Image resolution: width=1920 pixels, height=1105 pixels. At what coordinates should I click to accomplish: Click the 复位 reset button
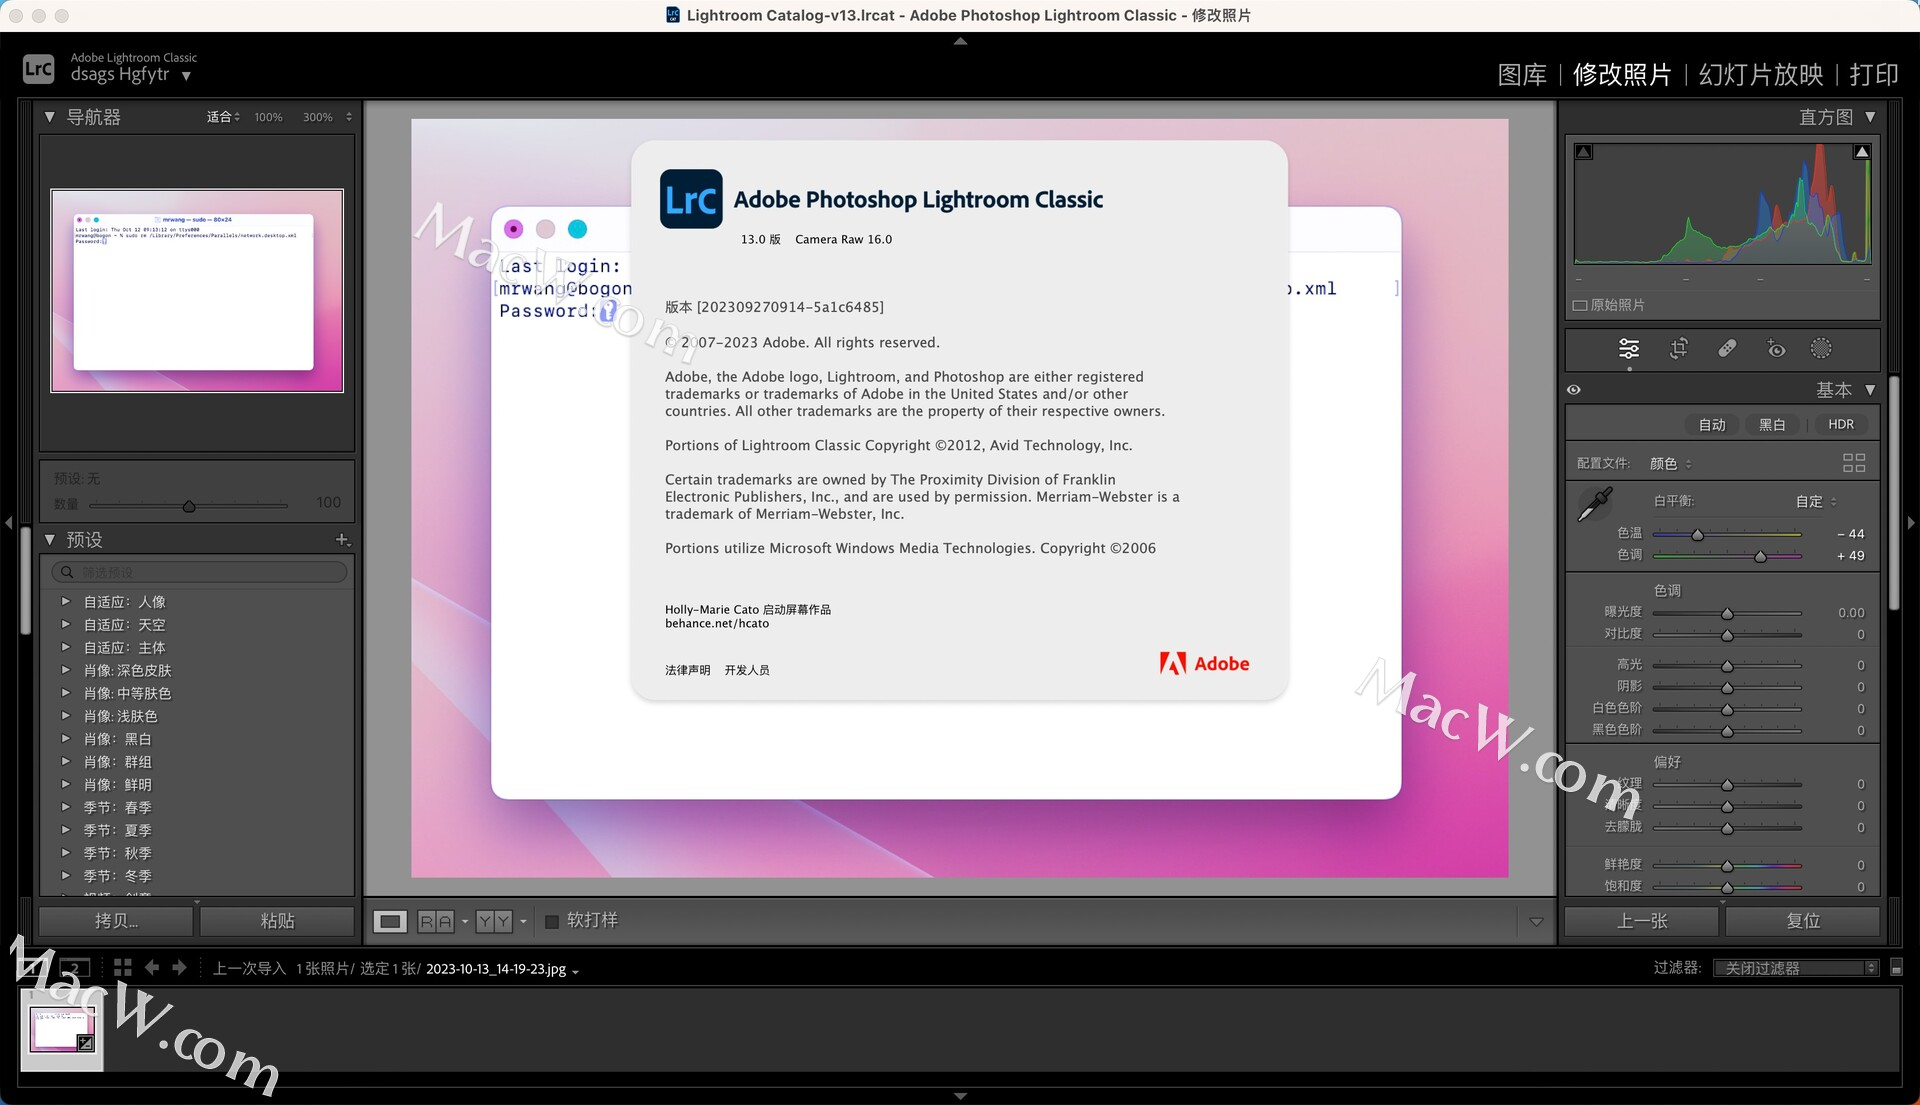point(1803,921)
